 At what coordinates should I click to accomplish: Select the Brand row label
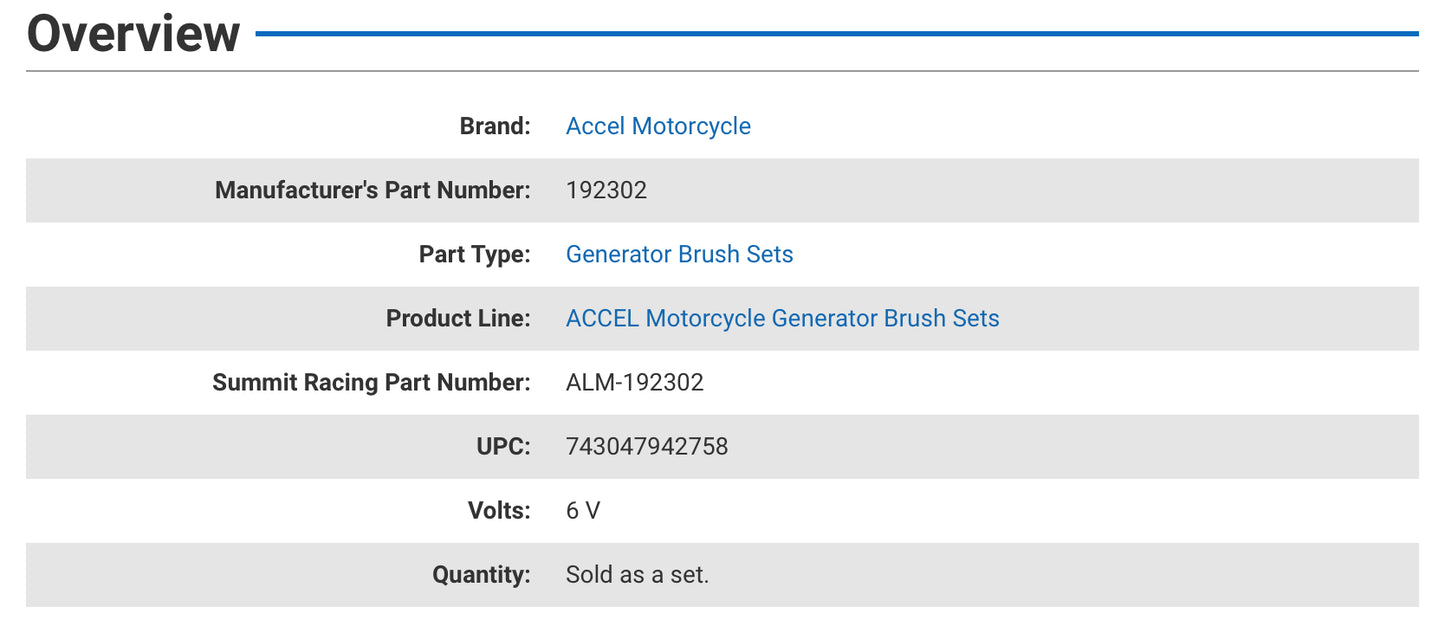pyautogui.click(x=495, y=126)
